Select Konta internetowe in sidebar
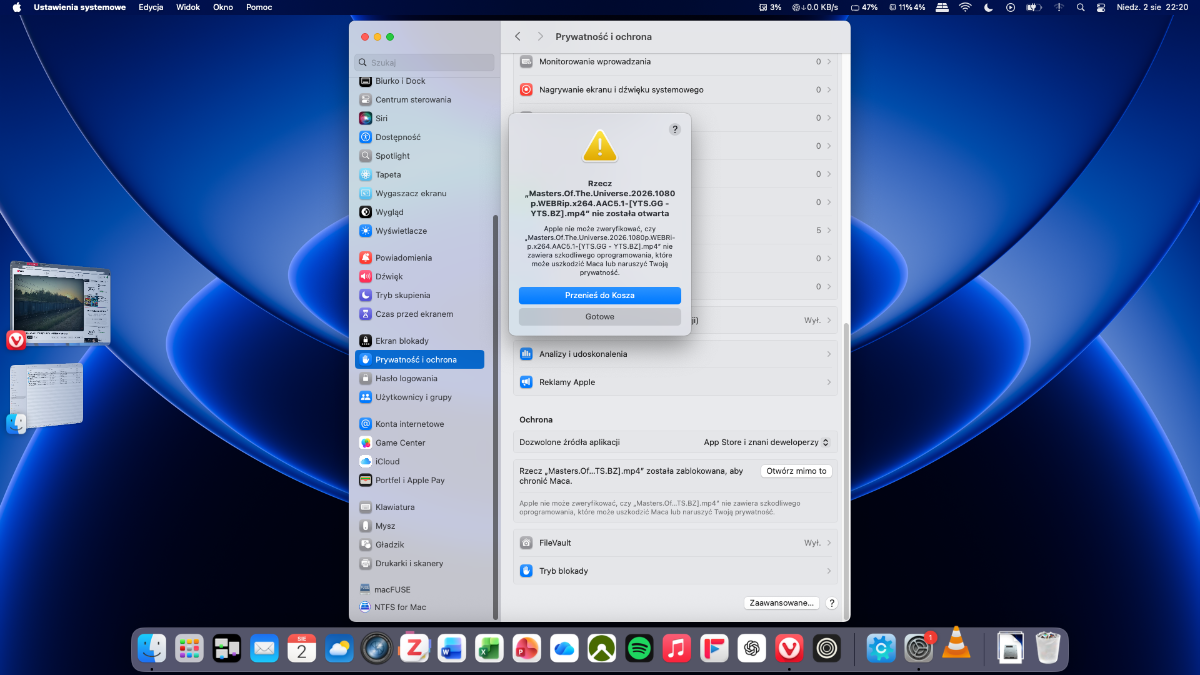1200x675 pixels. (419, 424)
